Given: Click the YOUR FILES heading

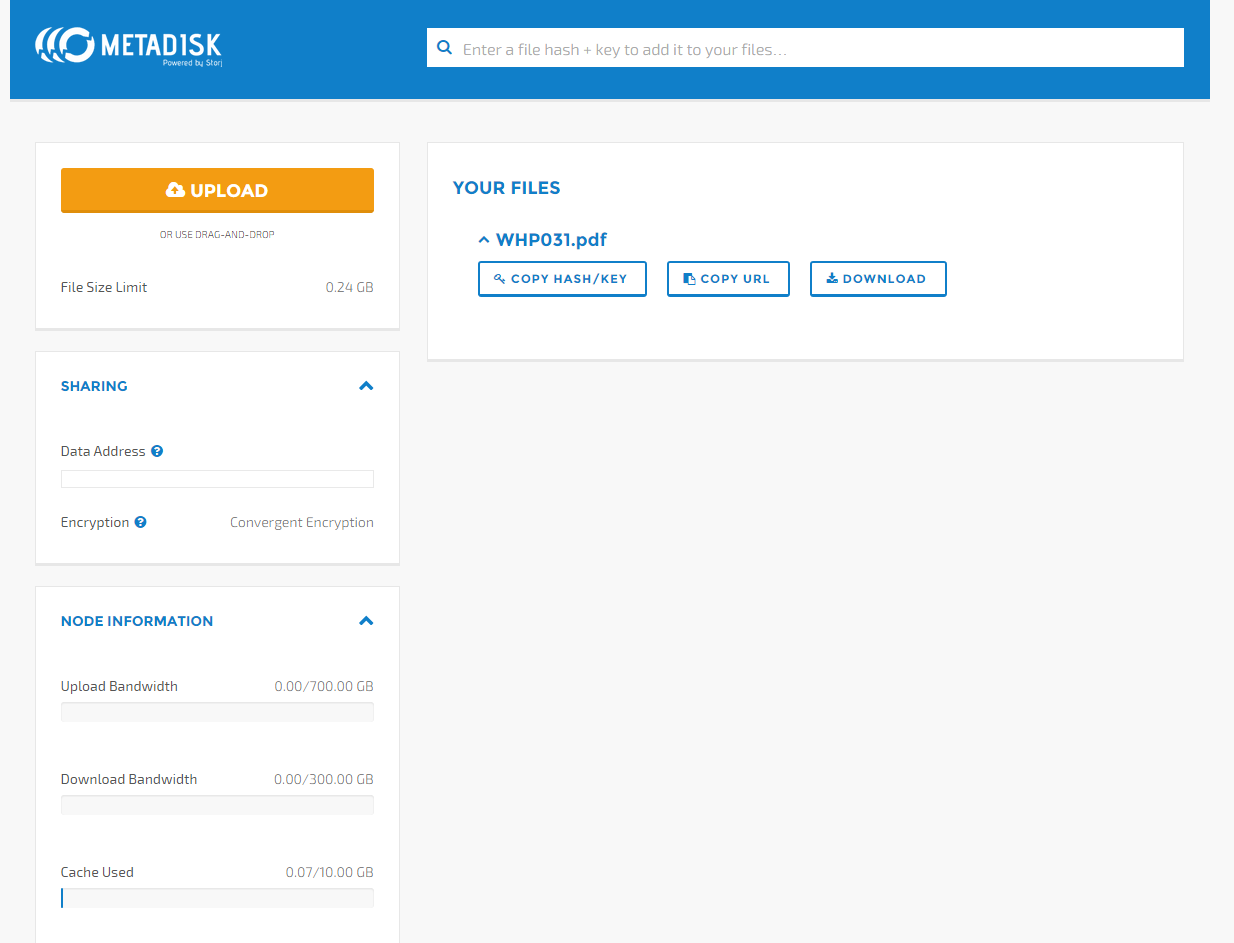Looking at the screenshot, I should (x=506, y=188).
